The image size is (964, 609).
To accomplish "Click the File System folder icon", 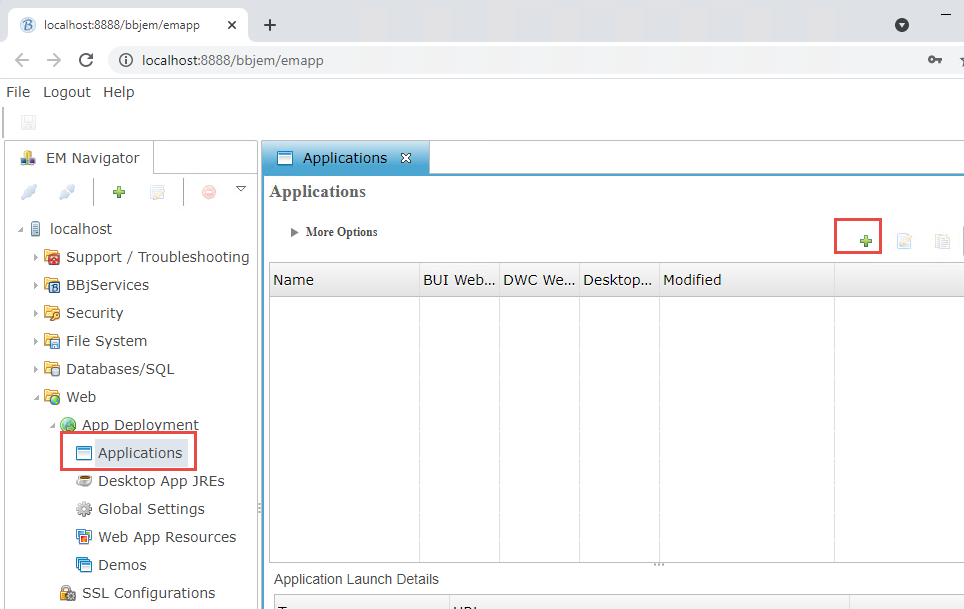I will click(x=52, y=341).
